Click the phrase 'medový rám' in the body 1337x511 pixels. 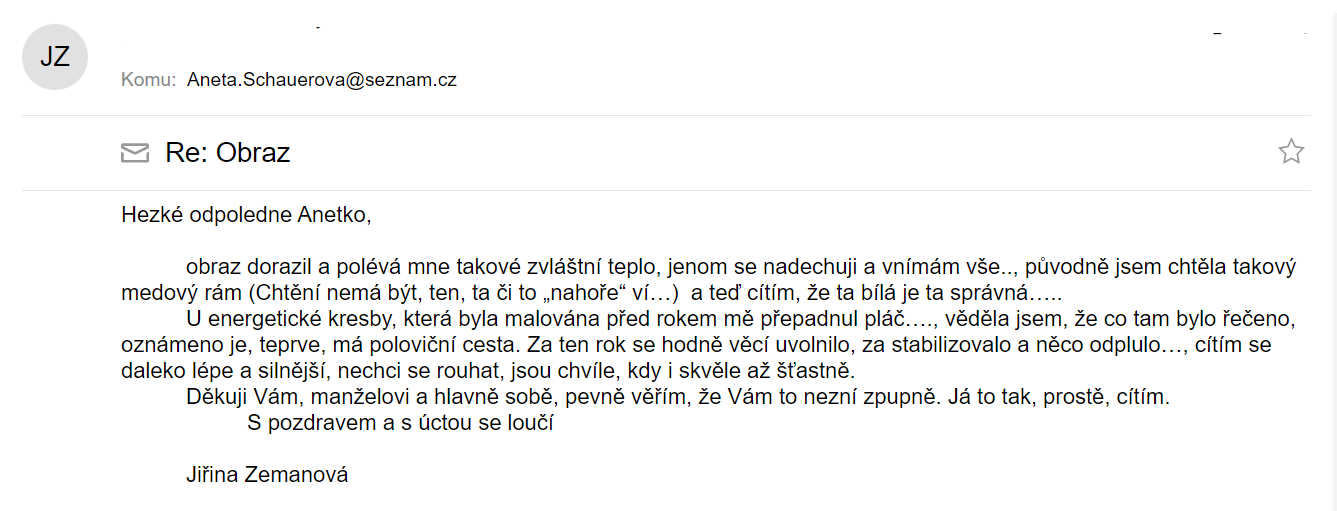(x=181, y=294)
